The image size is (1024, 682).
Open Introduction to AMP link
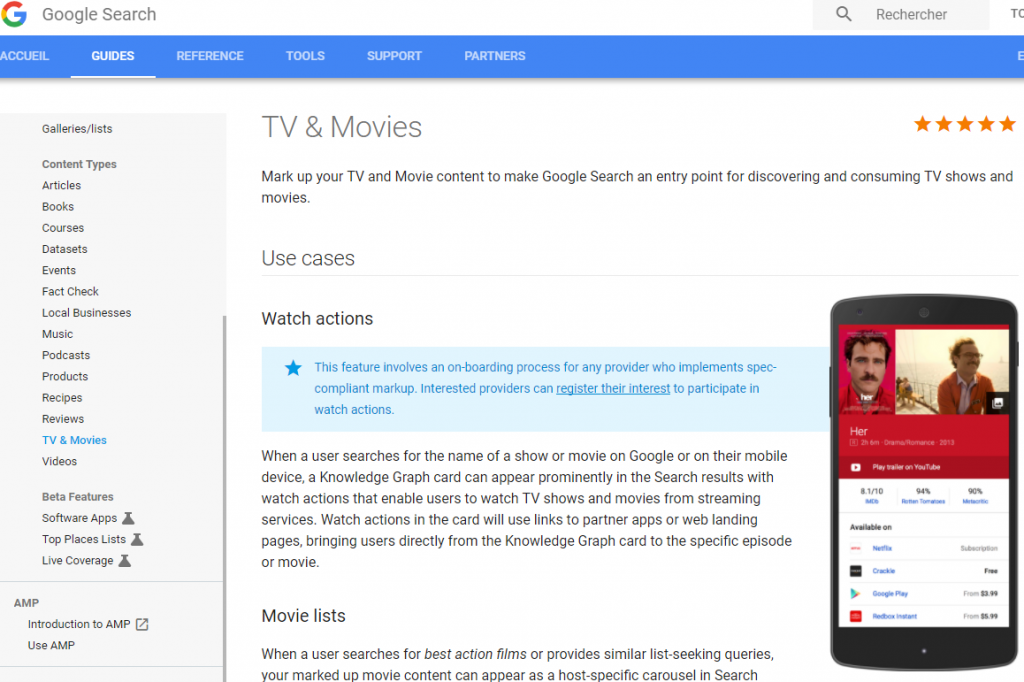[79, 625]
